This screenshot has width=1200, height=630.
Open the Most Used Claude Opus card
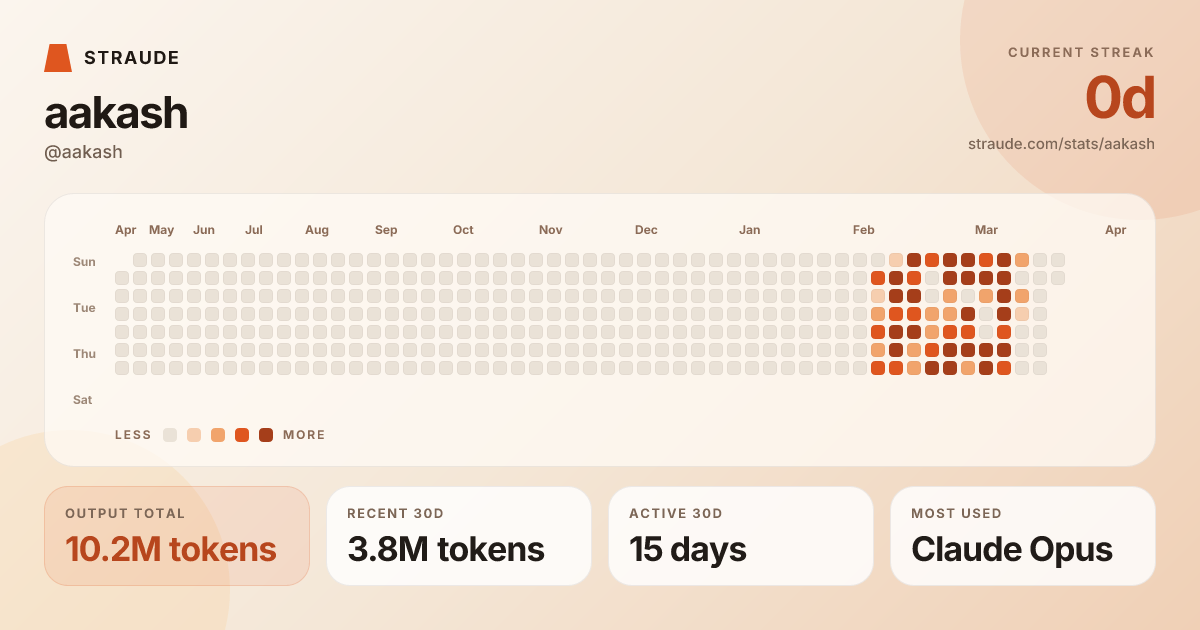[x=1023, y=536]
